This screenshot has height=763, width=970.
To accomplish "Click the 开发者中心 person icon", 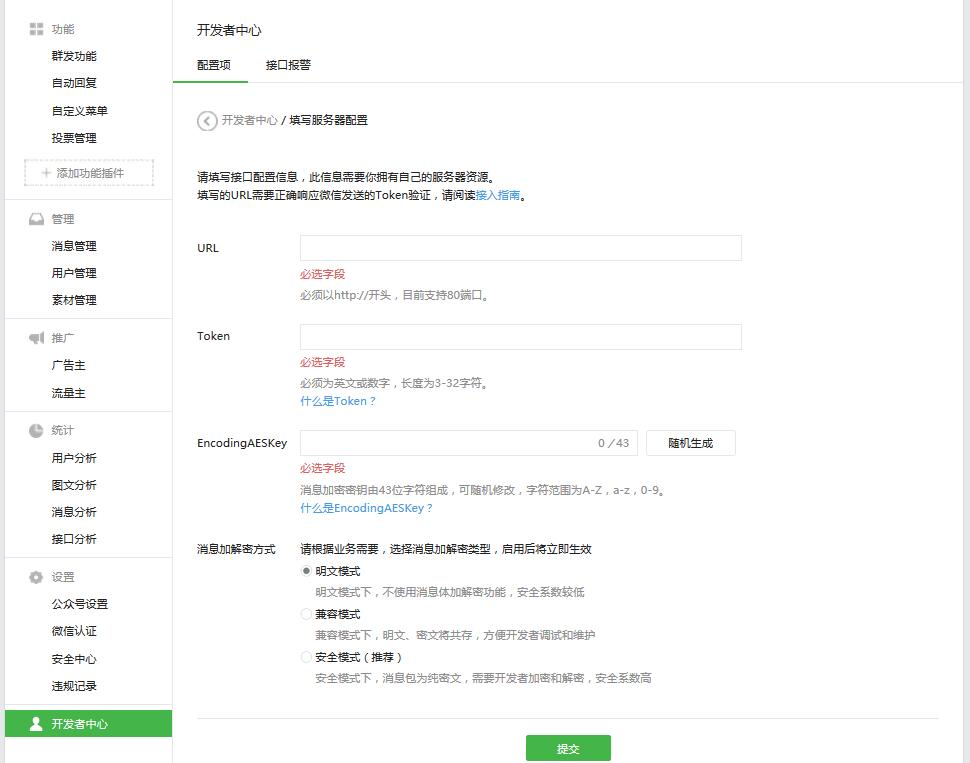I will pyautogui.click(x=36, y=723).
